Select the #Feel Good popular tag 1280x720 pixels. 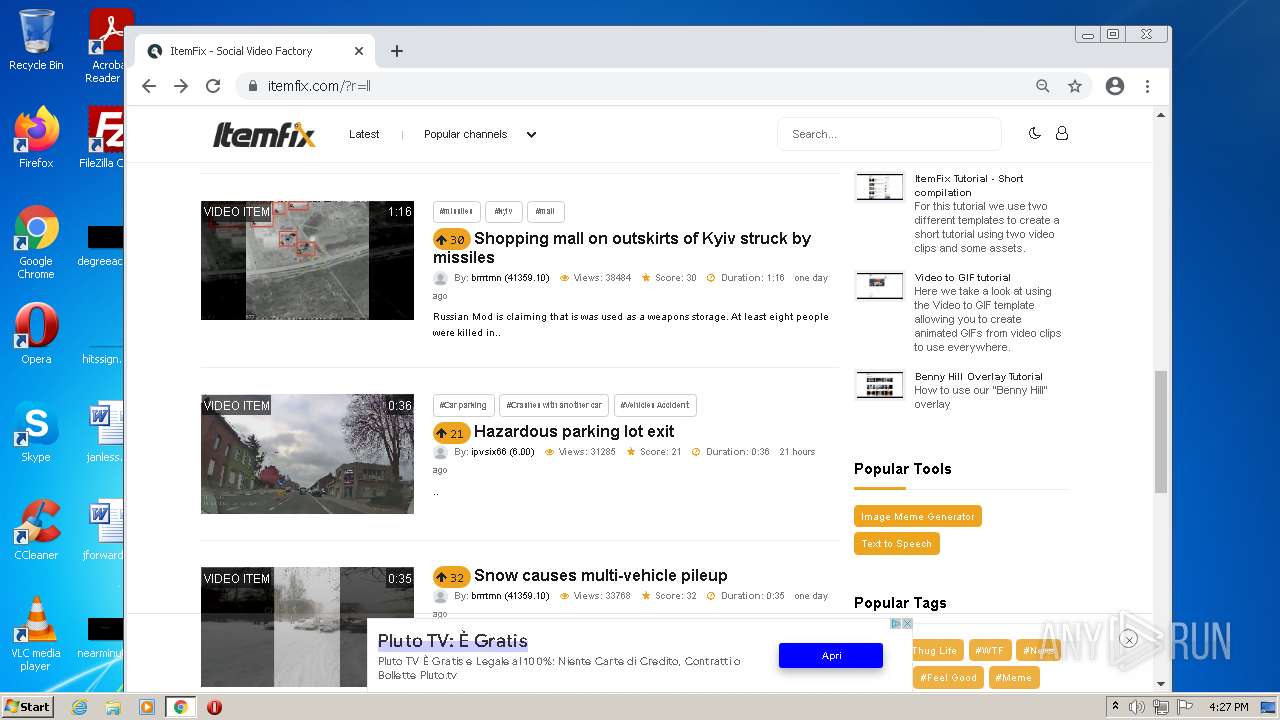[x=949, y=677]
